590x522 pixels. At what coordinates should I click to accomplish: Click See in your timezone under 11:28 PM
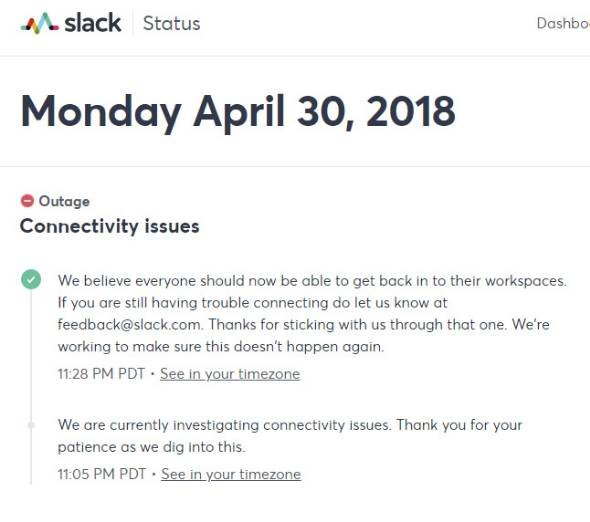[x=230, y=374]
